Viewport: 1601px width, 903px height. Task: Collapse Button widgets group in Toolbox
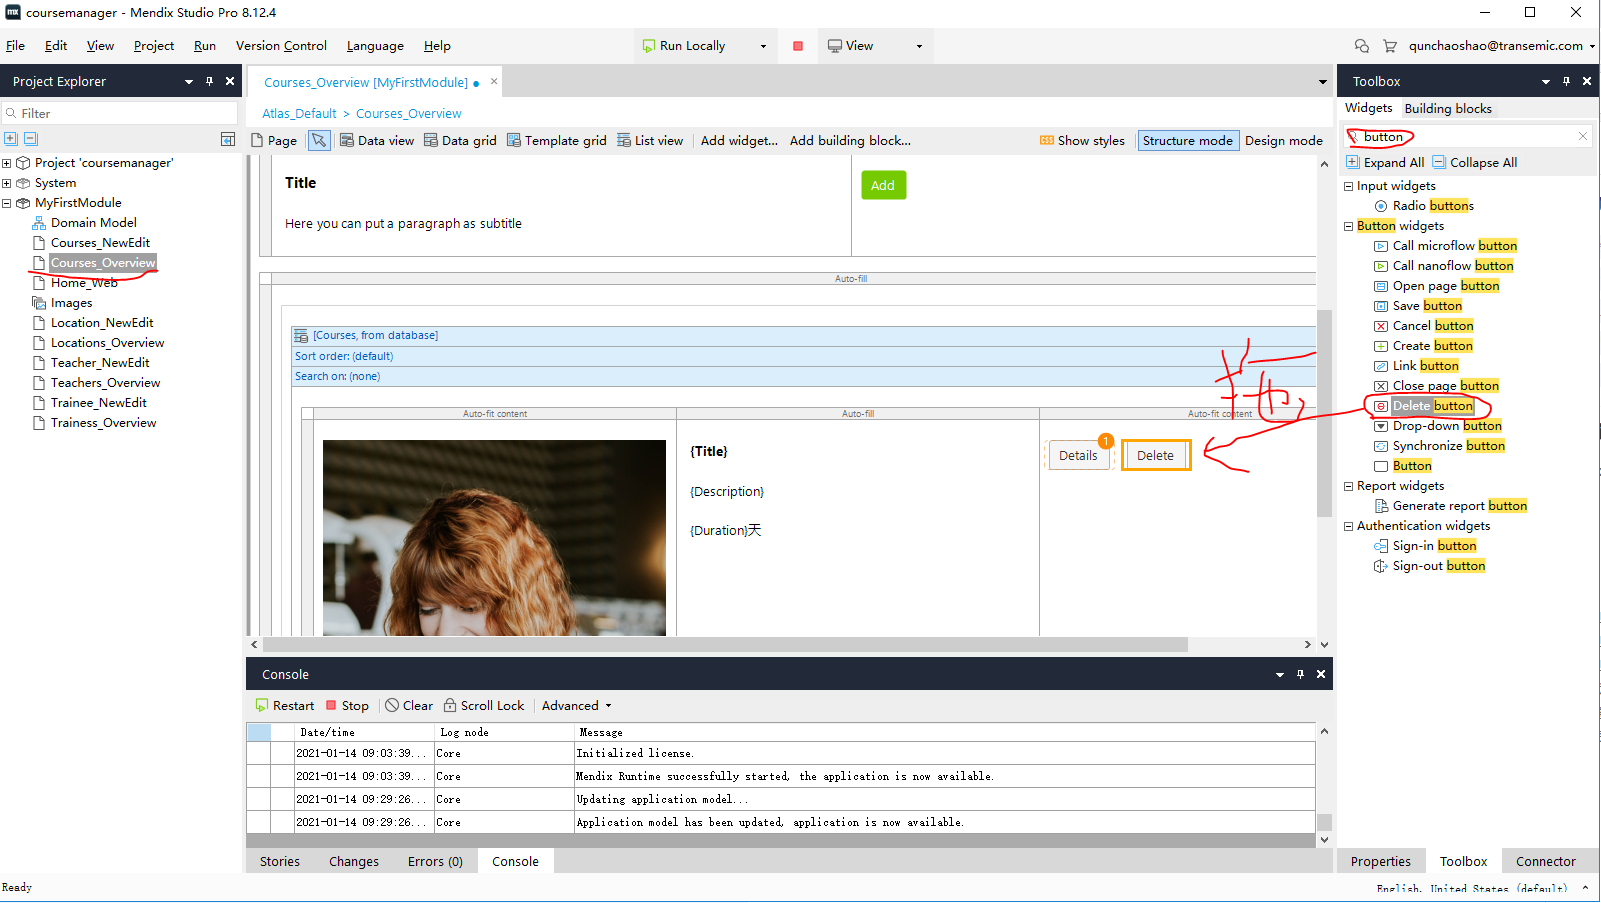point(1348,226)
